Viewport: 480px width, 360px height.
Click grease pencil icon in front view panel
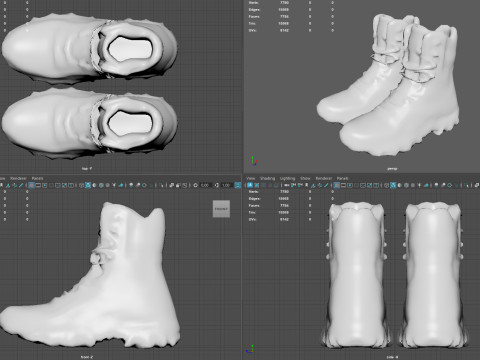[21, 185]
